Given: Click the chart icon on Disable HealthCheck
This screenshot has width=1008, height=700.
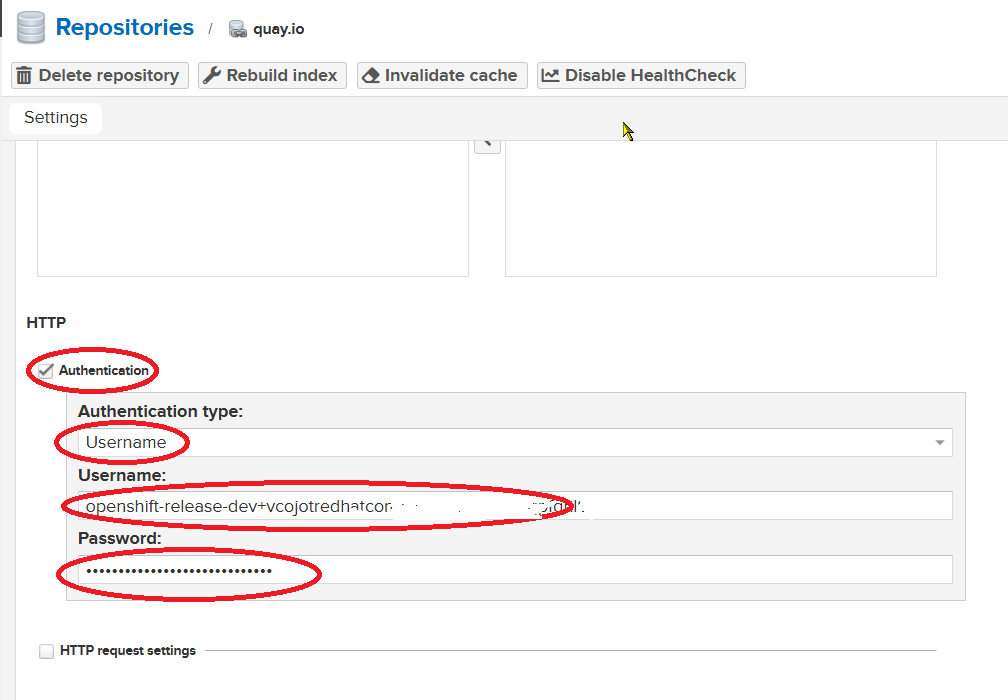Looking at the screenshot, I should coord(550,75).
